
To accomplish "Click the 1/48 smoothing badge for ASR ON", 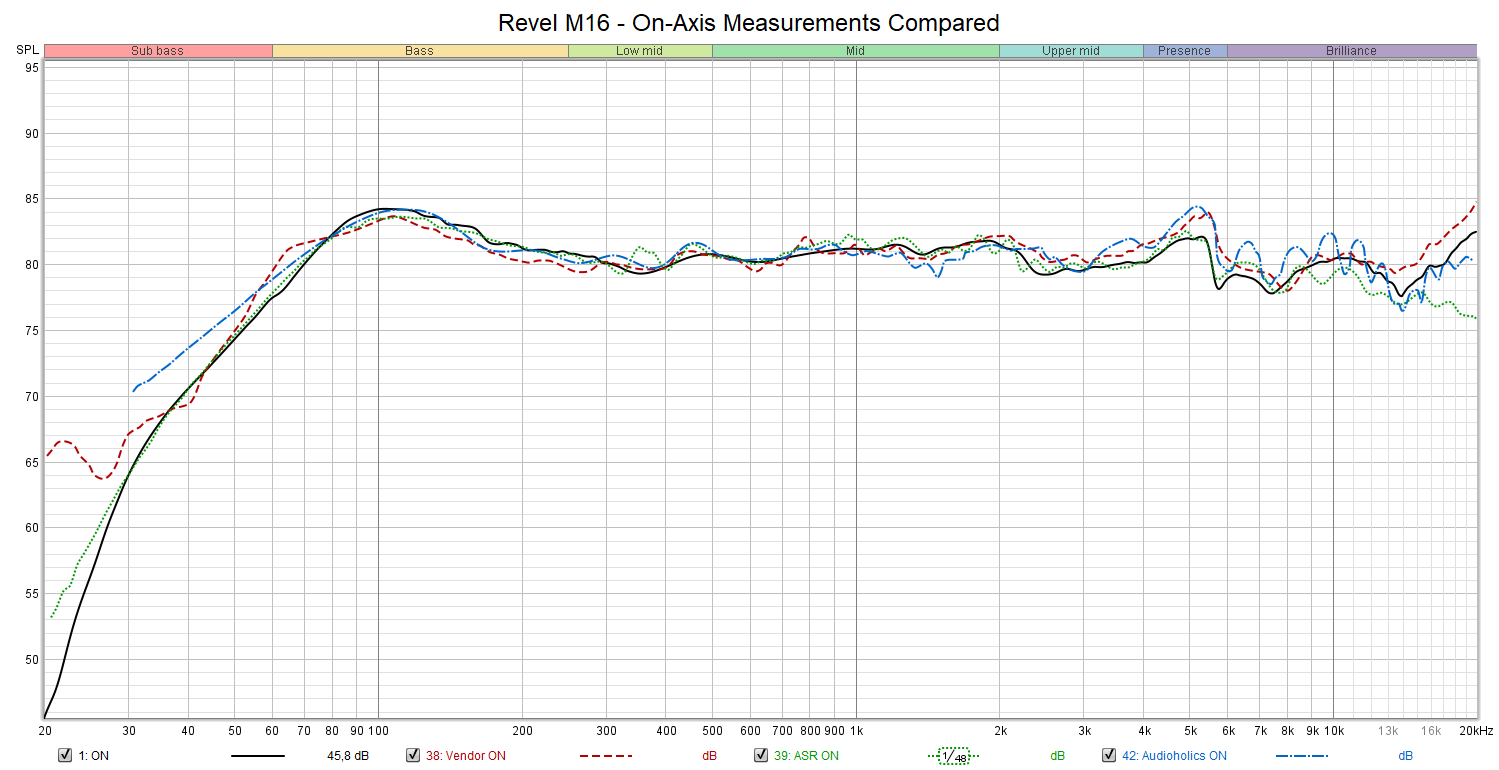I will pos(954,756).
